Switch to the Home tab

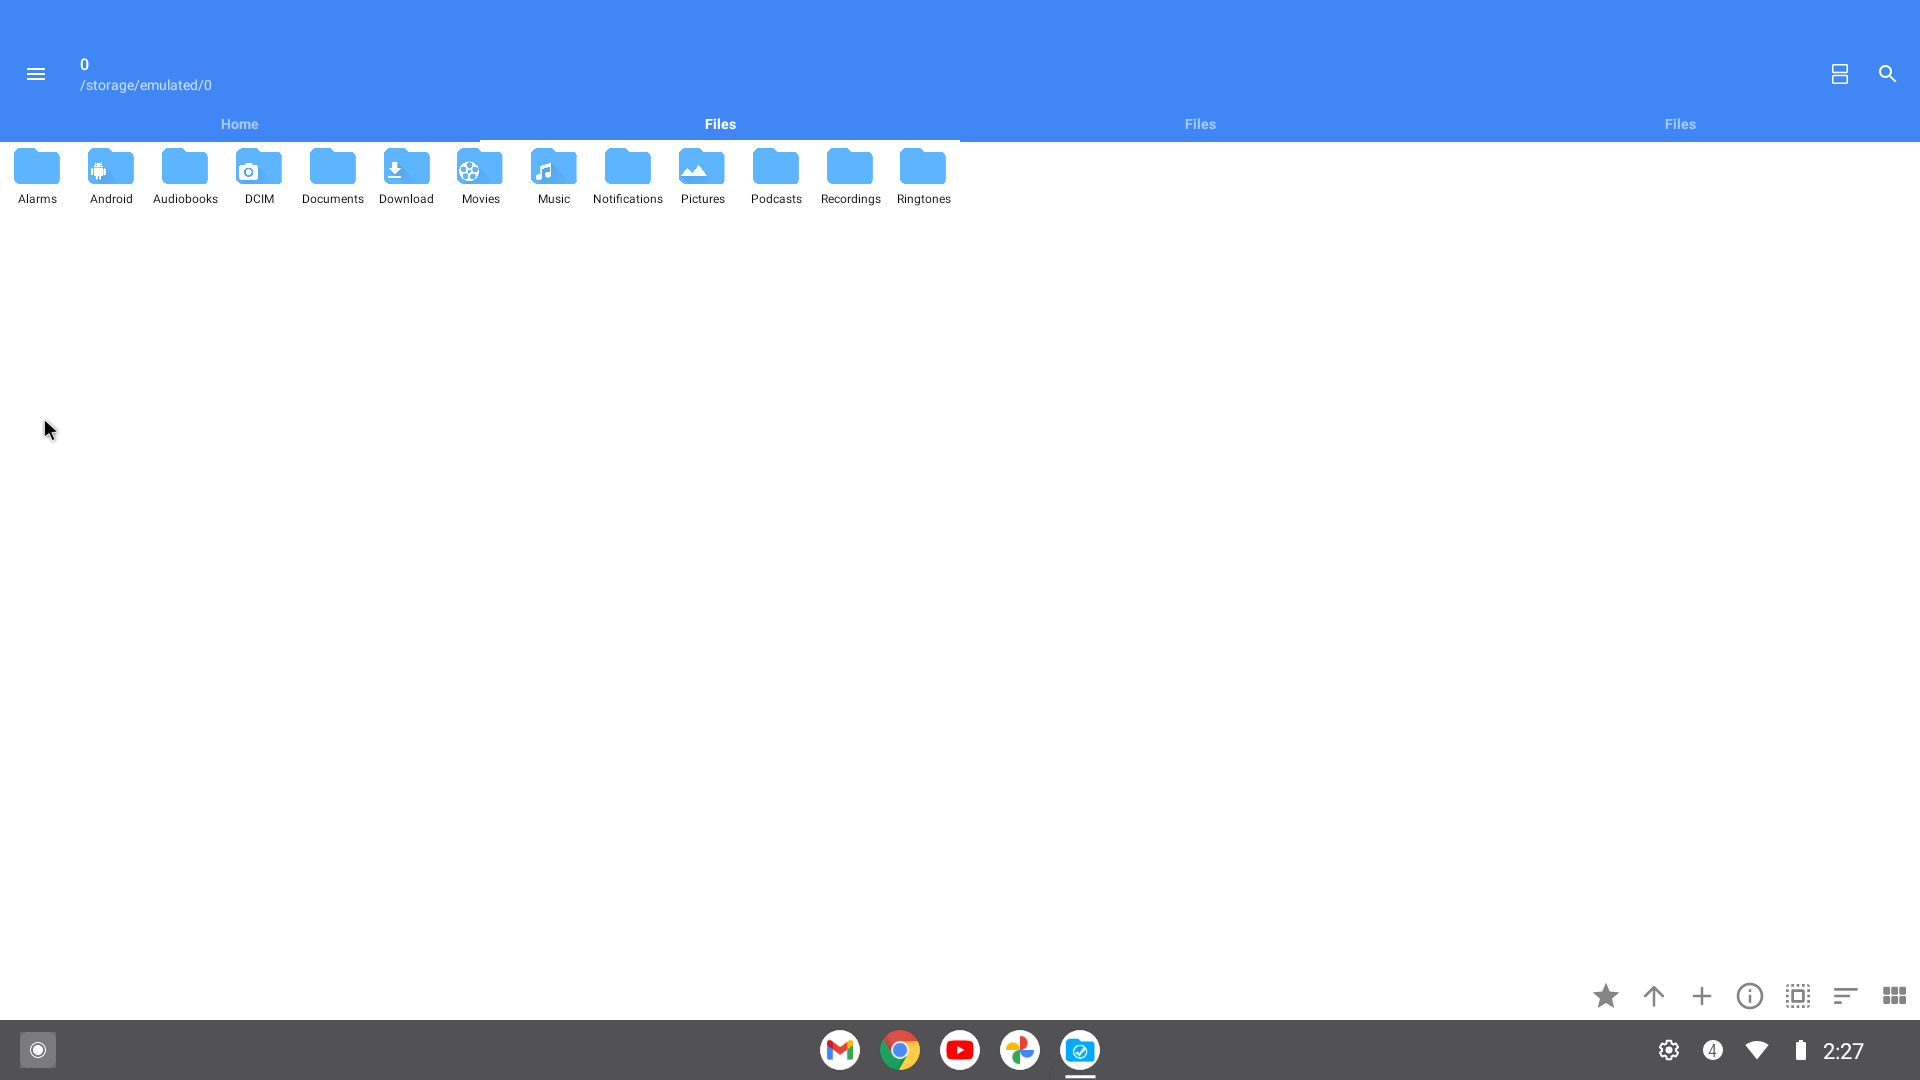pyautogui.click(x=239, y=124)
